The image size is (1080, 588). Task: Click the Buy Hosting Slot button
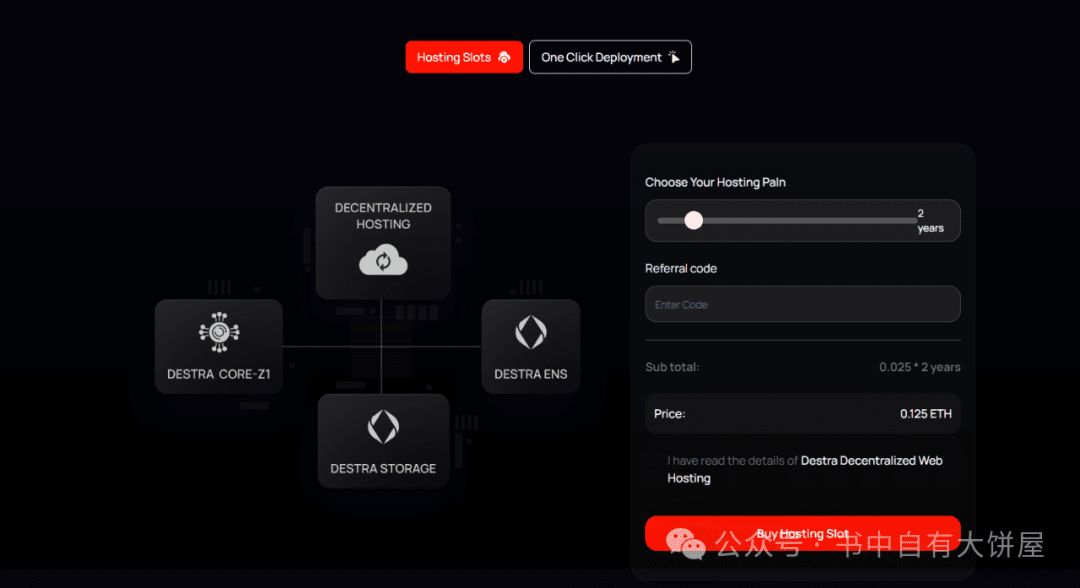(802, 533)
